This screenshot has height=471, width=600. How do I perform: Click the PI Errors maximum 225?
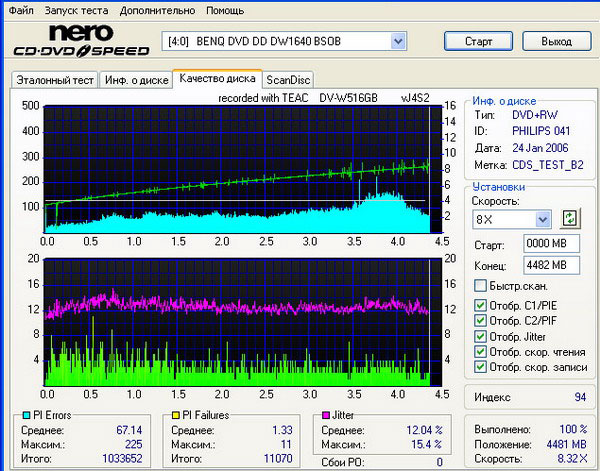pyautogui.click(x=134, y=444)
